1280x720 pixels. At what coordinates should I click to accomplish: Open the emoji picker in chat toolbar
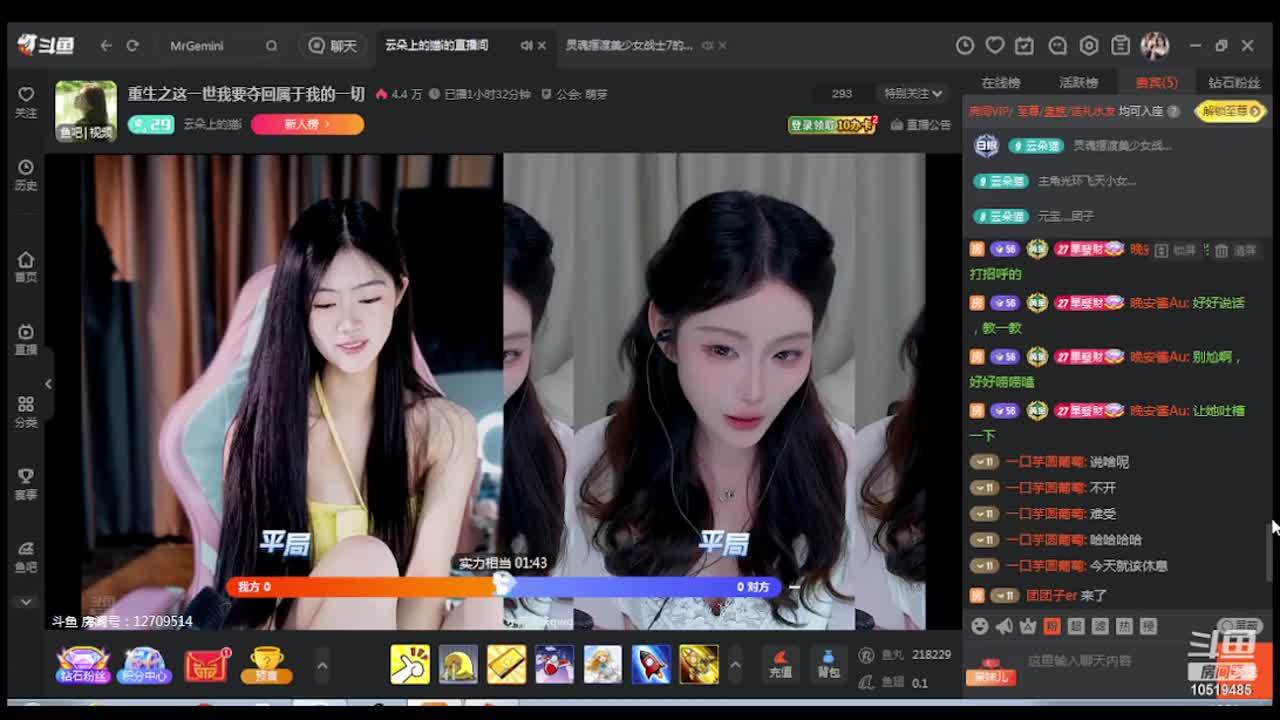[x=980, y=626]
